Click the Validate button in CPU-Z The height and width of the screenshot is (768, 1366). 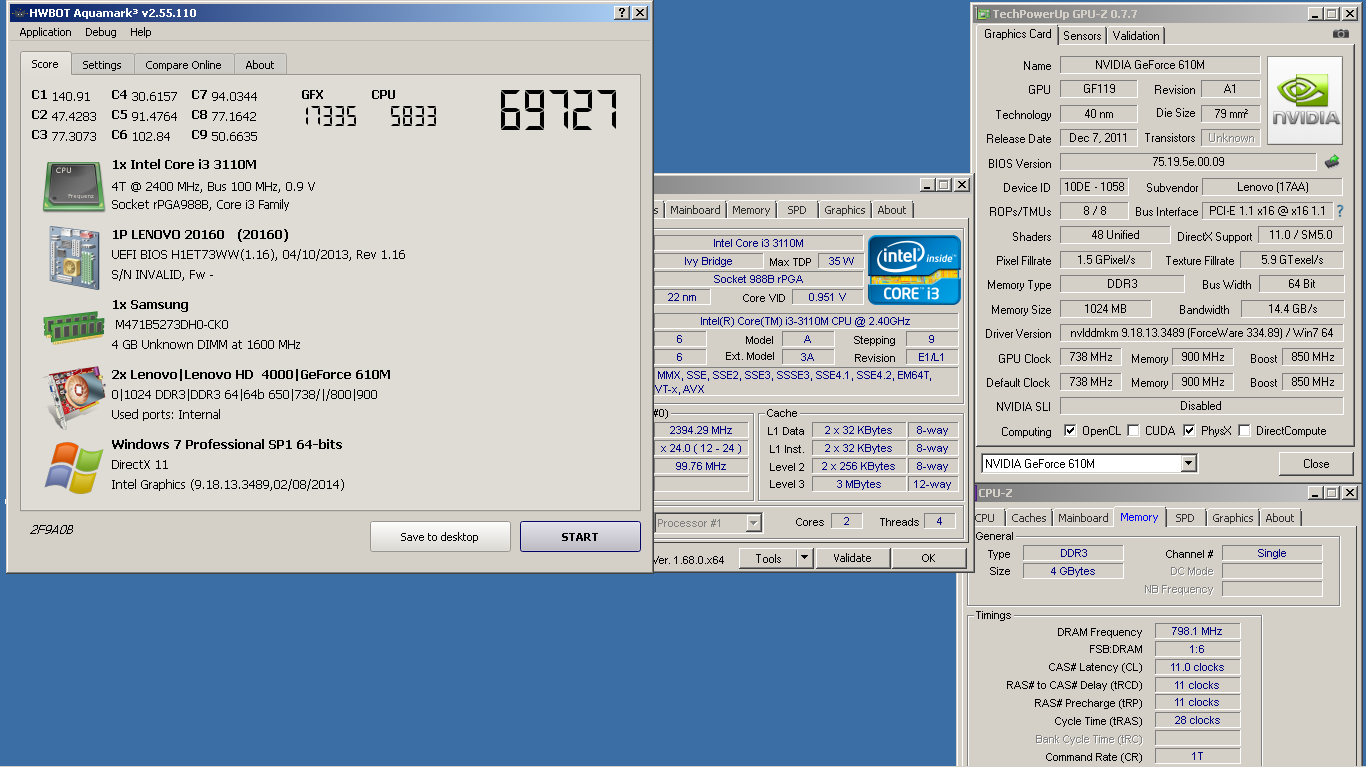click(852, 558)
